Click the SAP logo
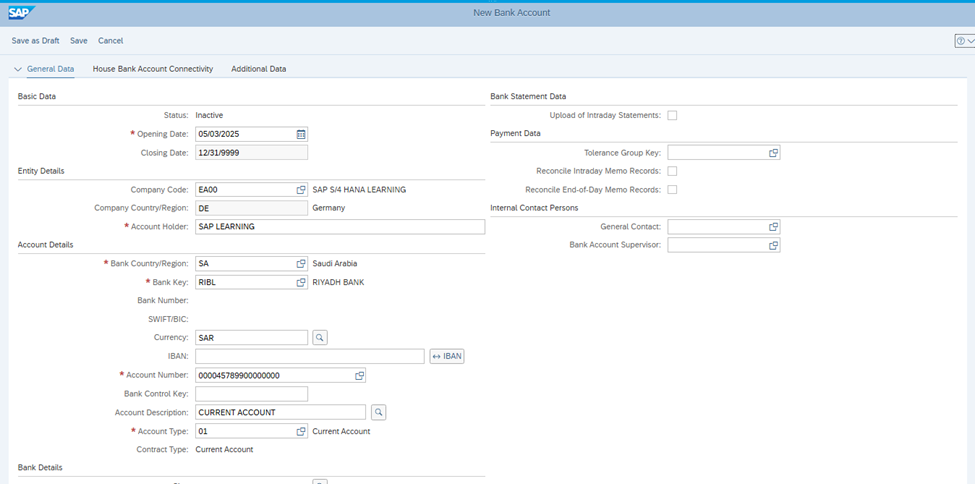This screenshot has height=484, width=975. 22,12
